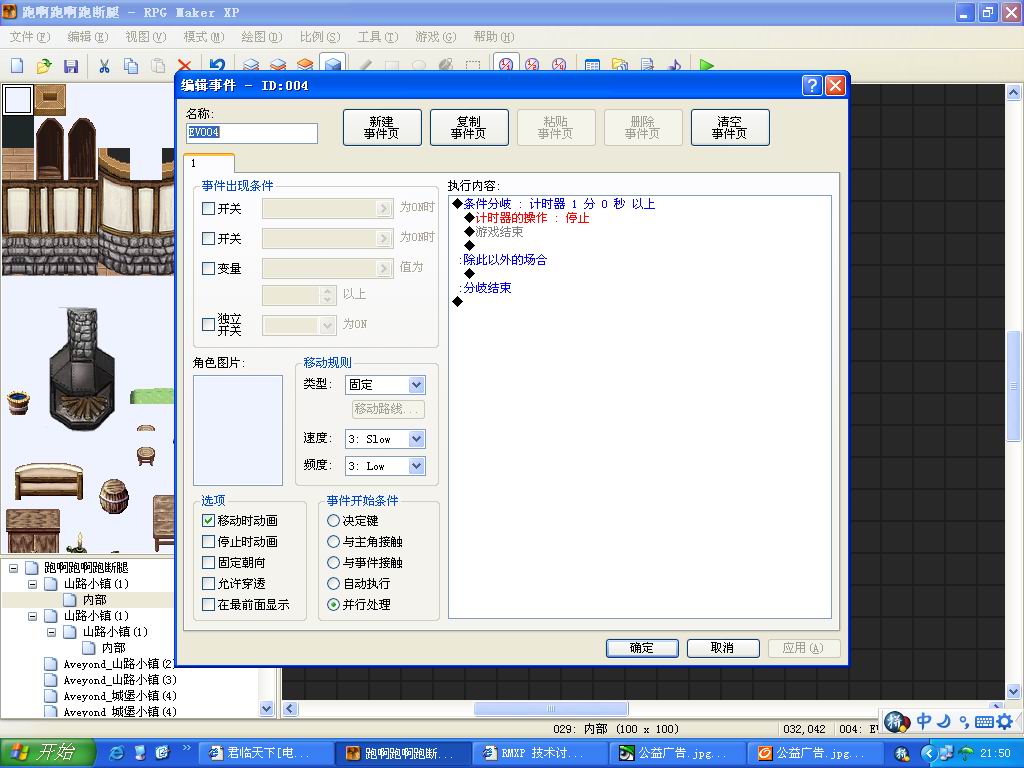This screenshot has height=768, width=1024.
Task: Collapse the 跑啊跑啊跑断腿 root tree node
Action: [x=13, y=568]
